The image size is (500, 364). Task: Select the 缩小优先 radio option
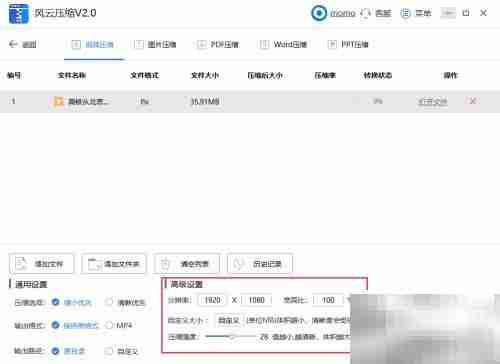[55, 302]
